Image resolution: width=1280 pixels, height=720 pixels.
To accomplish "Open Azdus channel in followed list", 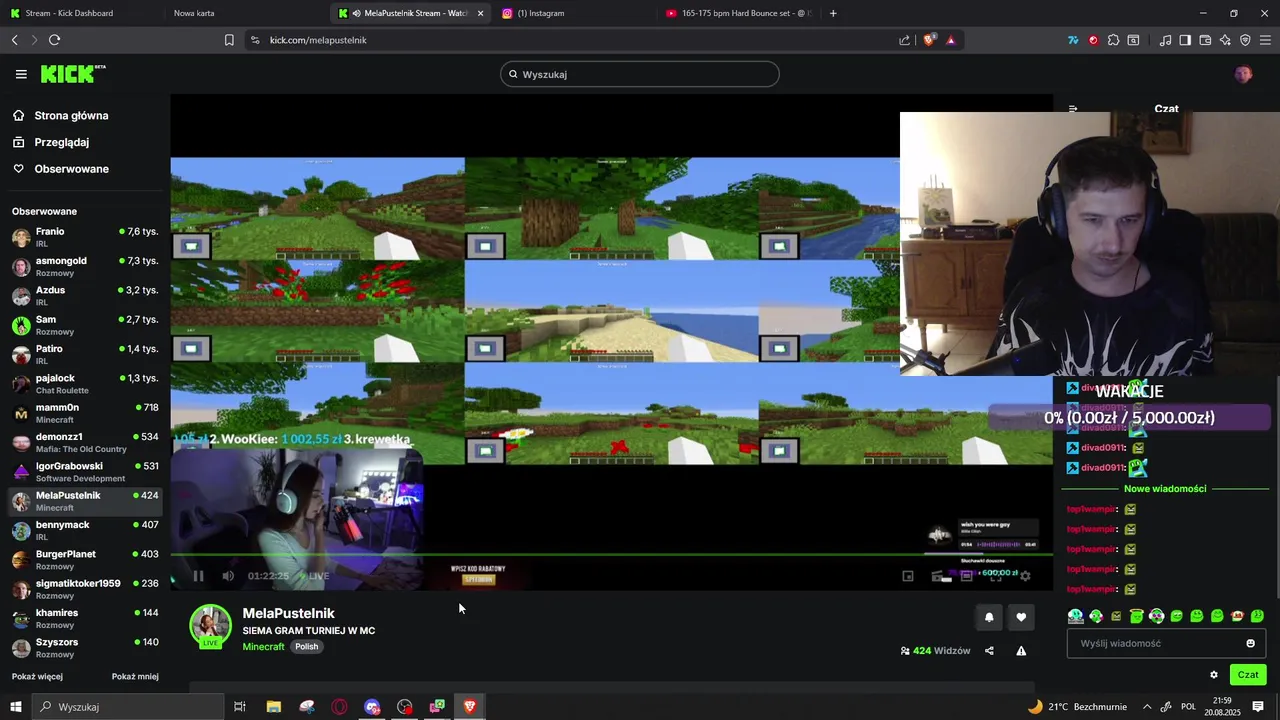I will click(85, 296).
